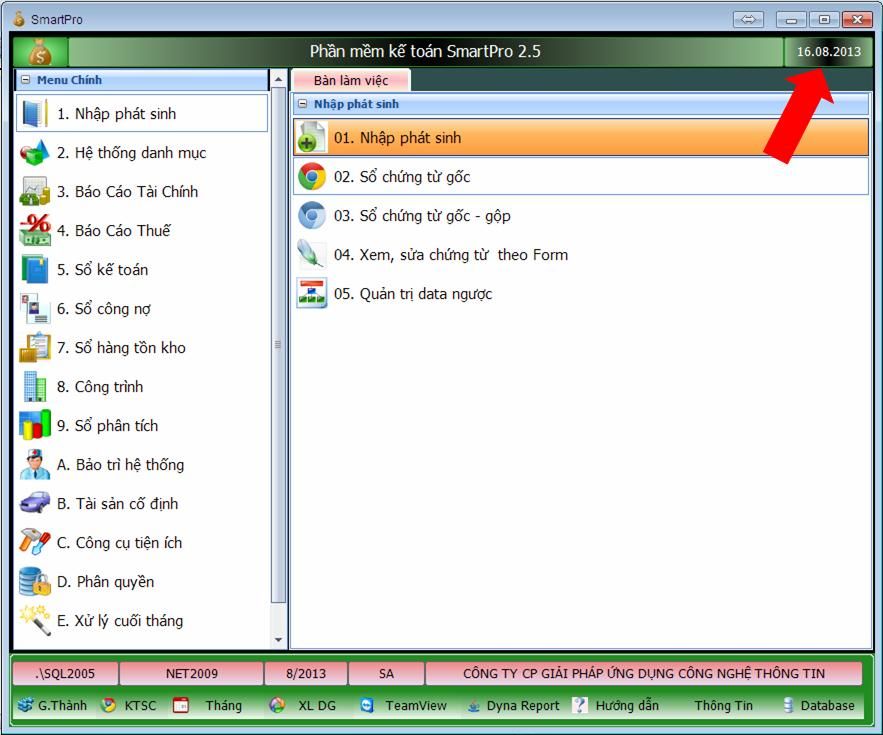Click the money bag logo icon
This screenshot has width=883, height=735.
[40, 52]
